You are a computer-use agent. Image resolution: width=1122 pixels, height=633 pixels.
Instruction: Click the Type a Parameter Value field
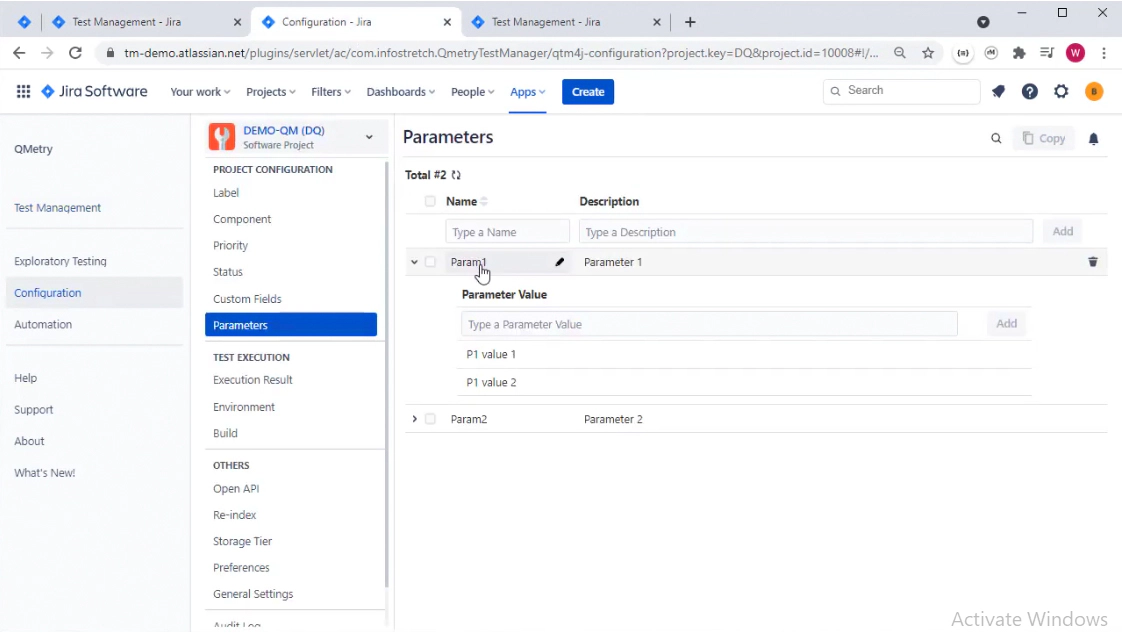click(x=709, y=323)
